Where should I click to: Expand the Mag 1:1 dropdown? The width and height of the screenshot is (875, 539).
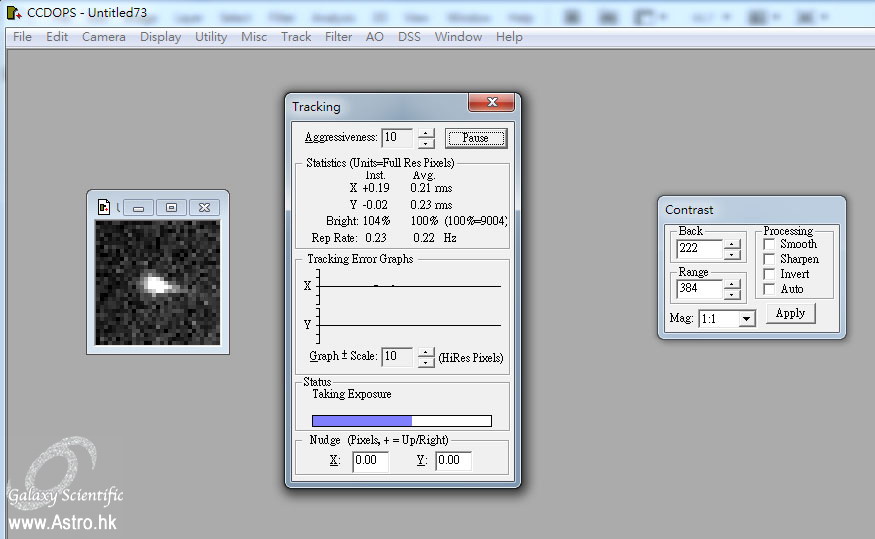[745, 319]
